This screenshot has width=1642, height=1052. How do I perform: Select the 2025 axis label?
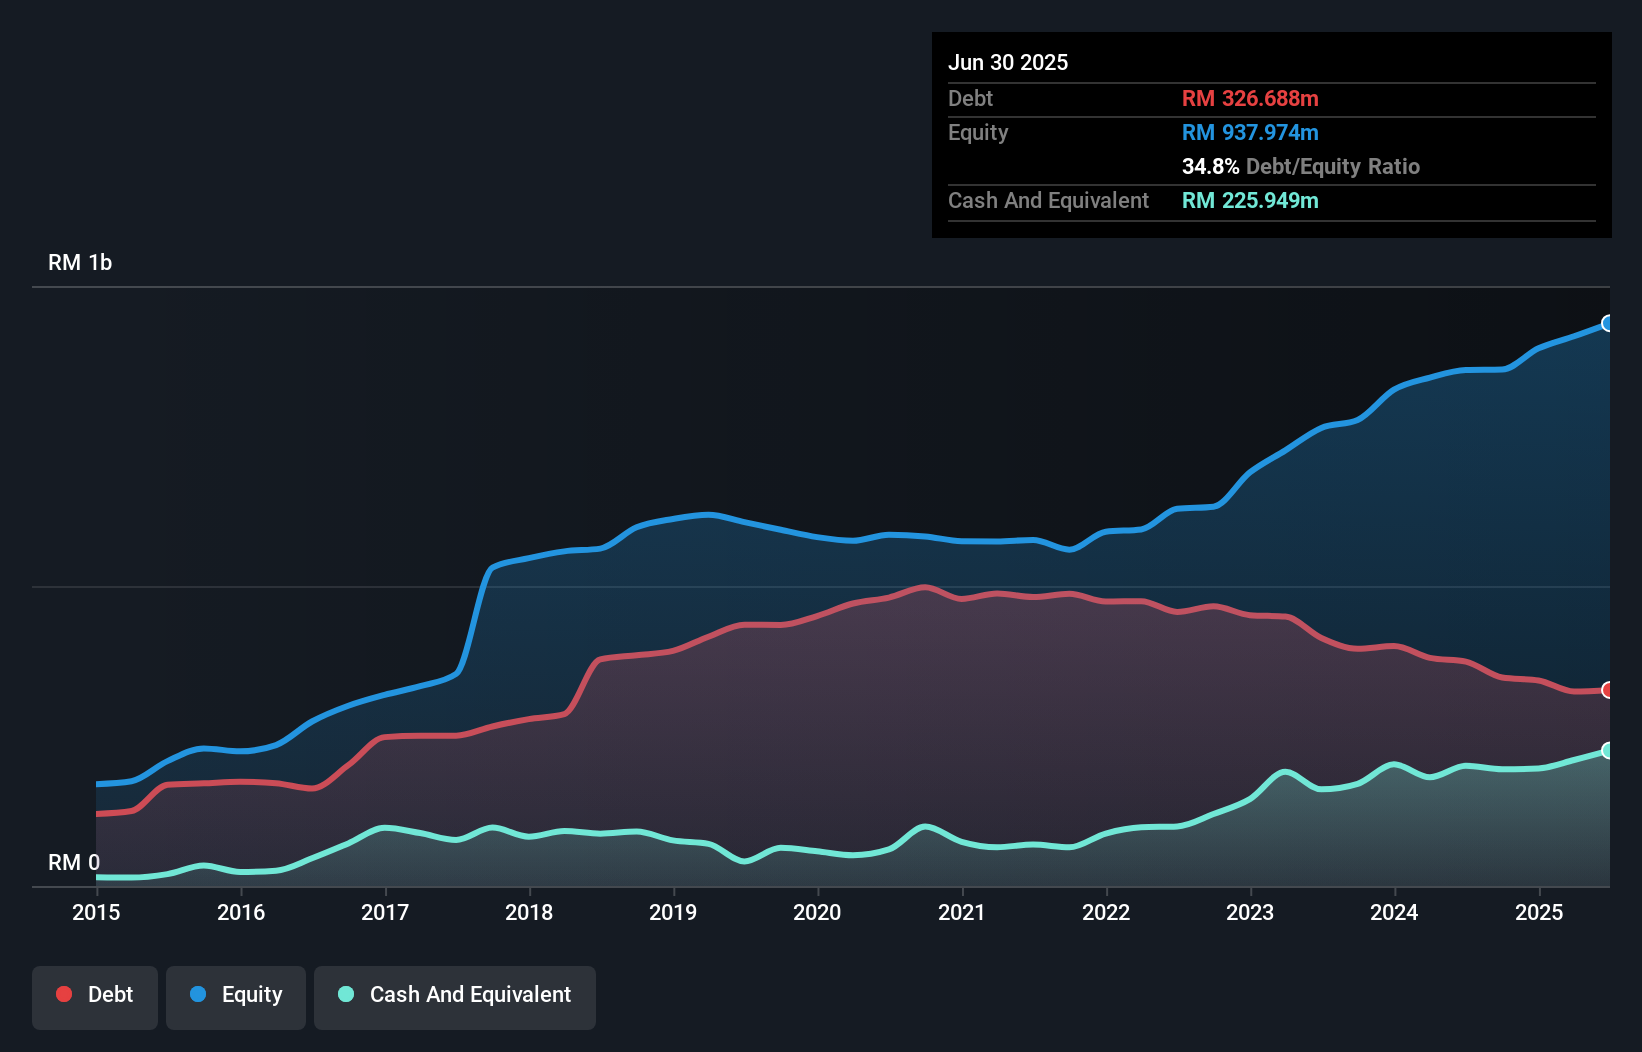tap(1540, 912)
